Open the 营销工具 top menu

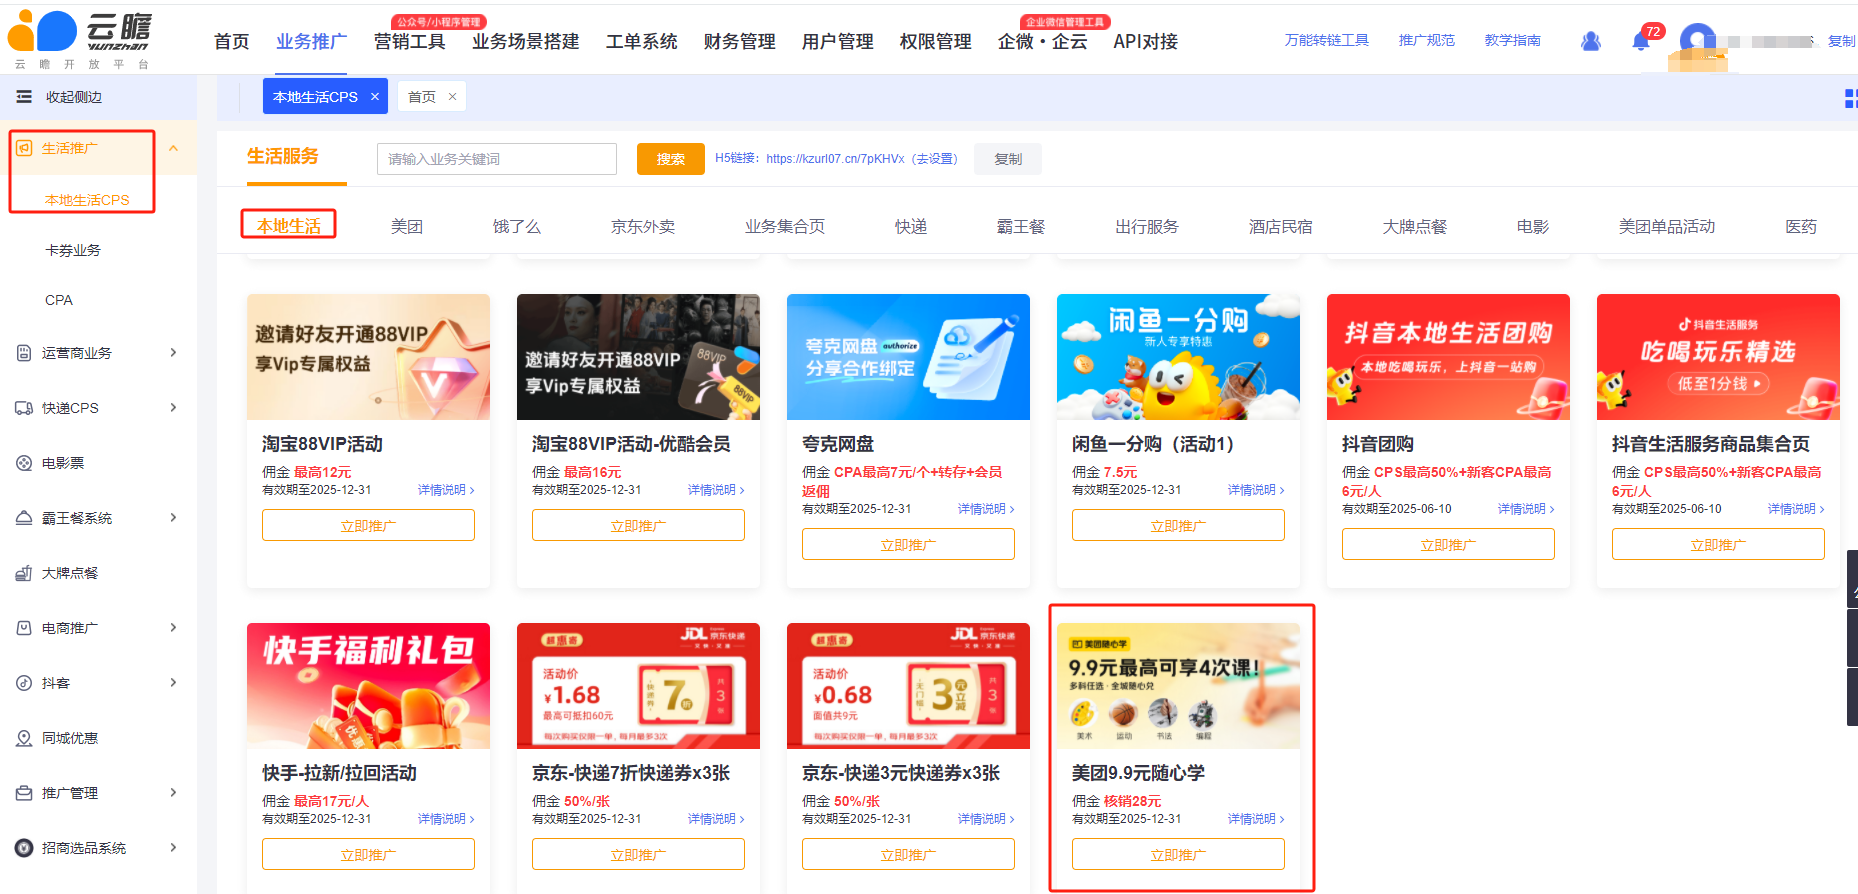point(410,42)
